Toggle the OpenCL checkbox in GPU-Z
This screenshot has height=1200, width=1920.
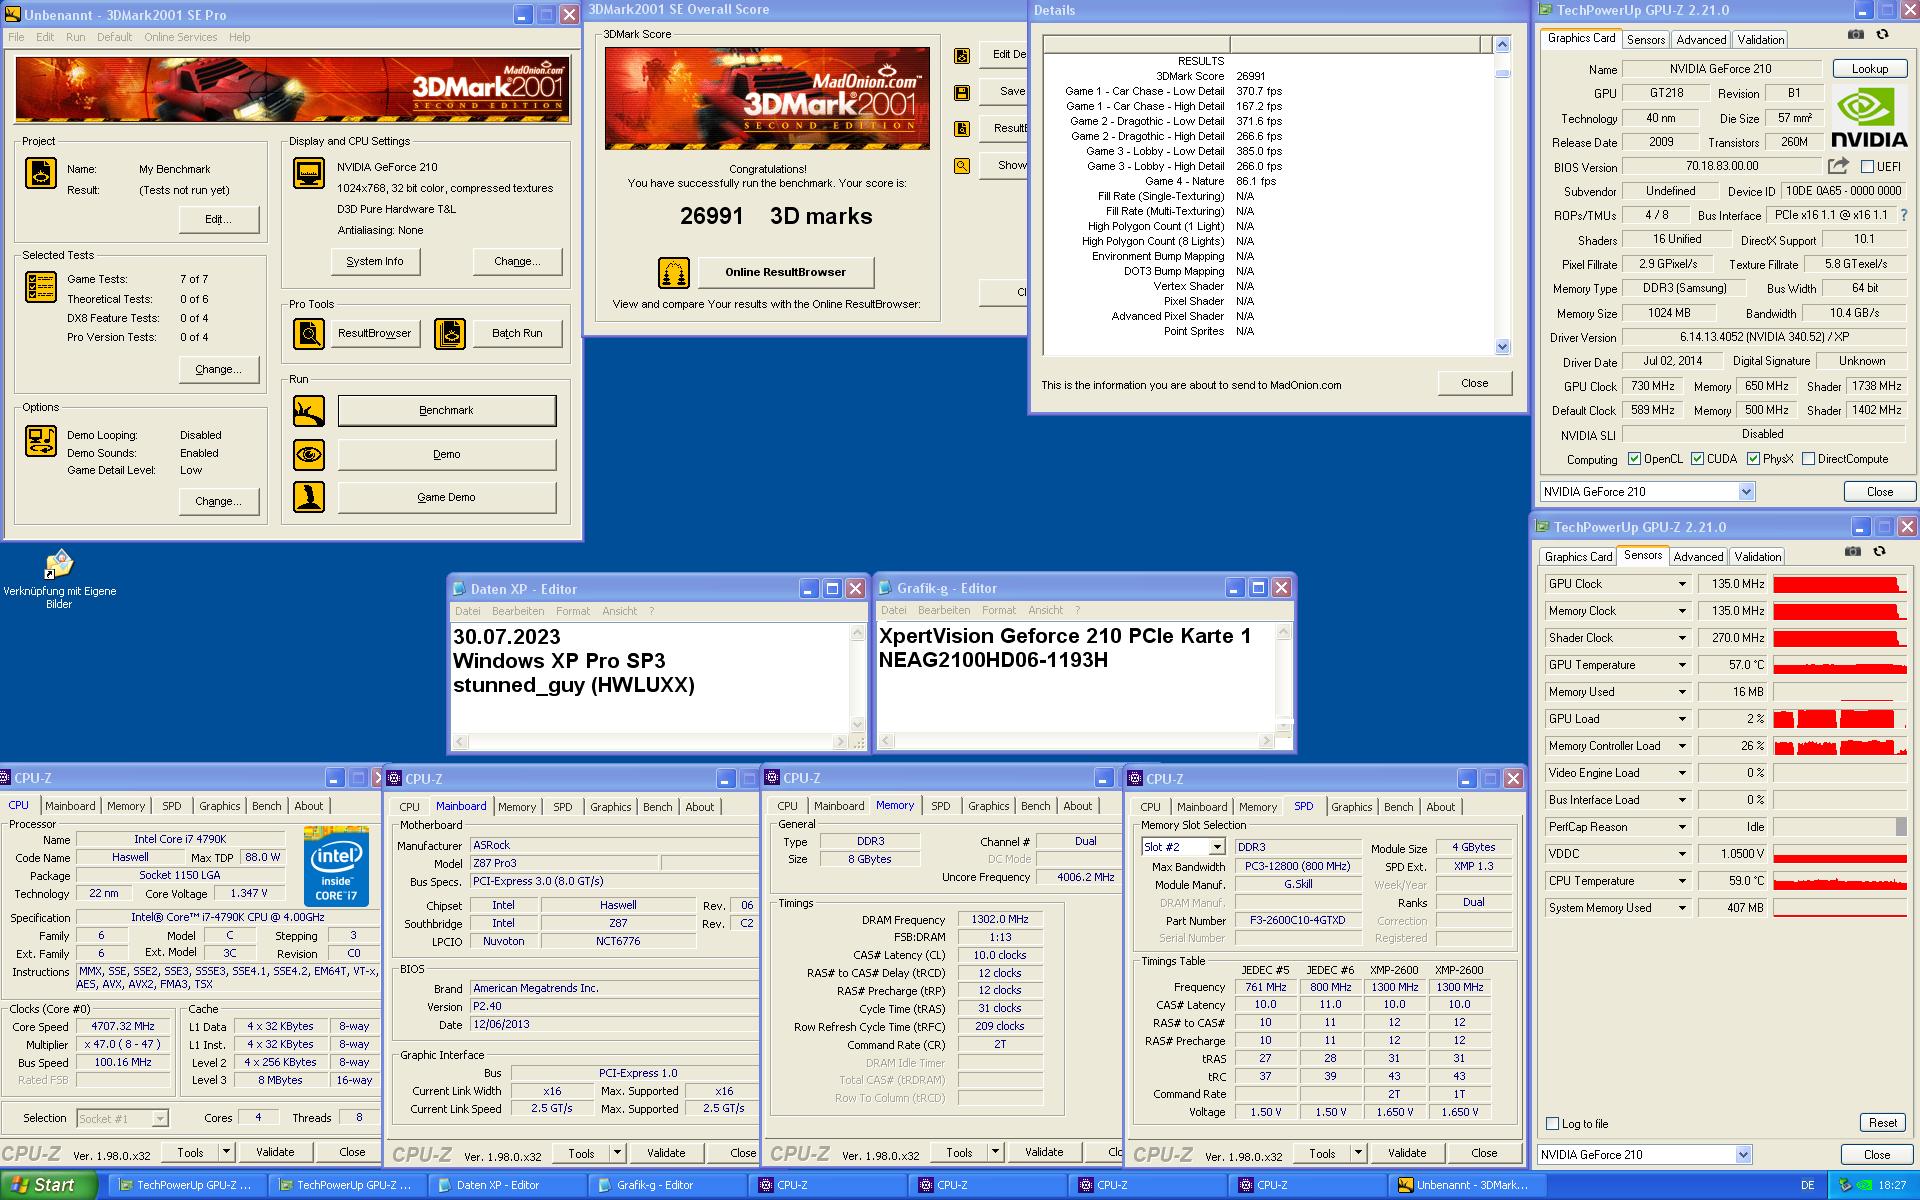tap(1634, 459)
